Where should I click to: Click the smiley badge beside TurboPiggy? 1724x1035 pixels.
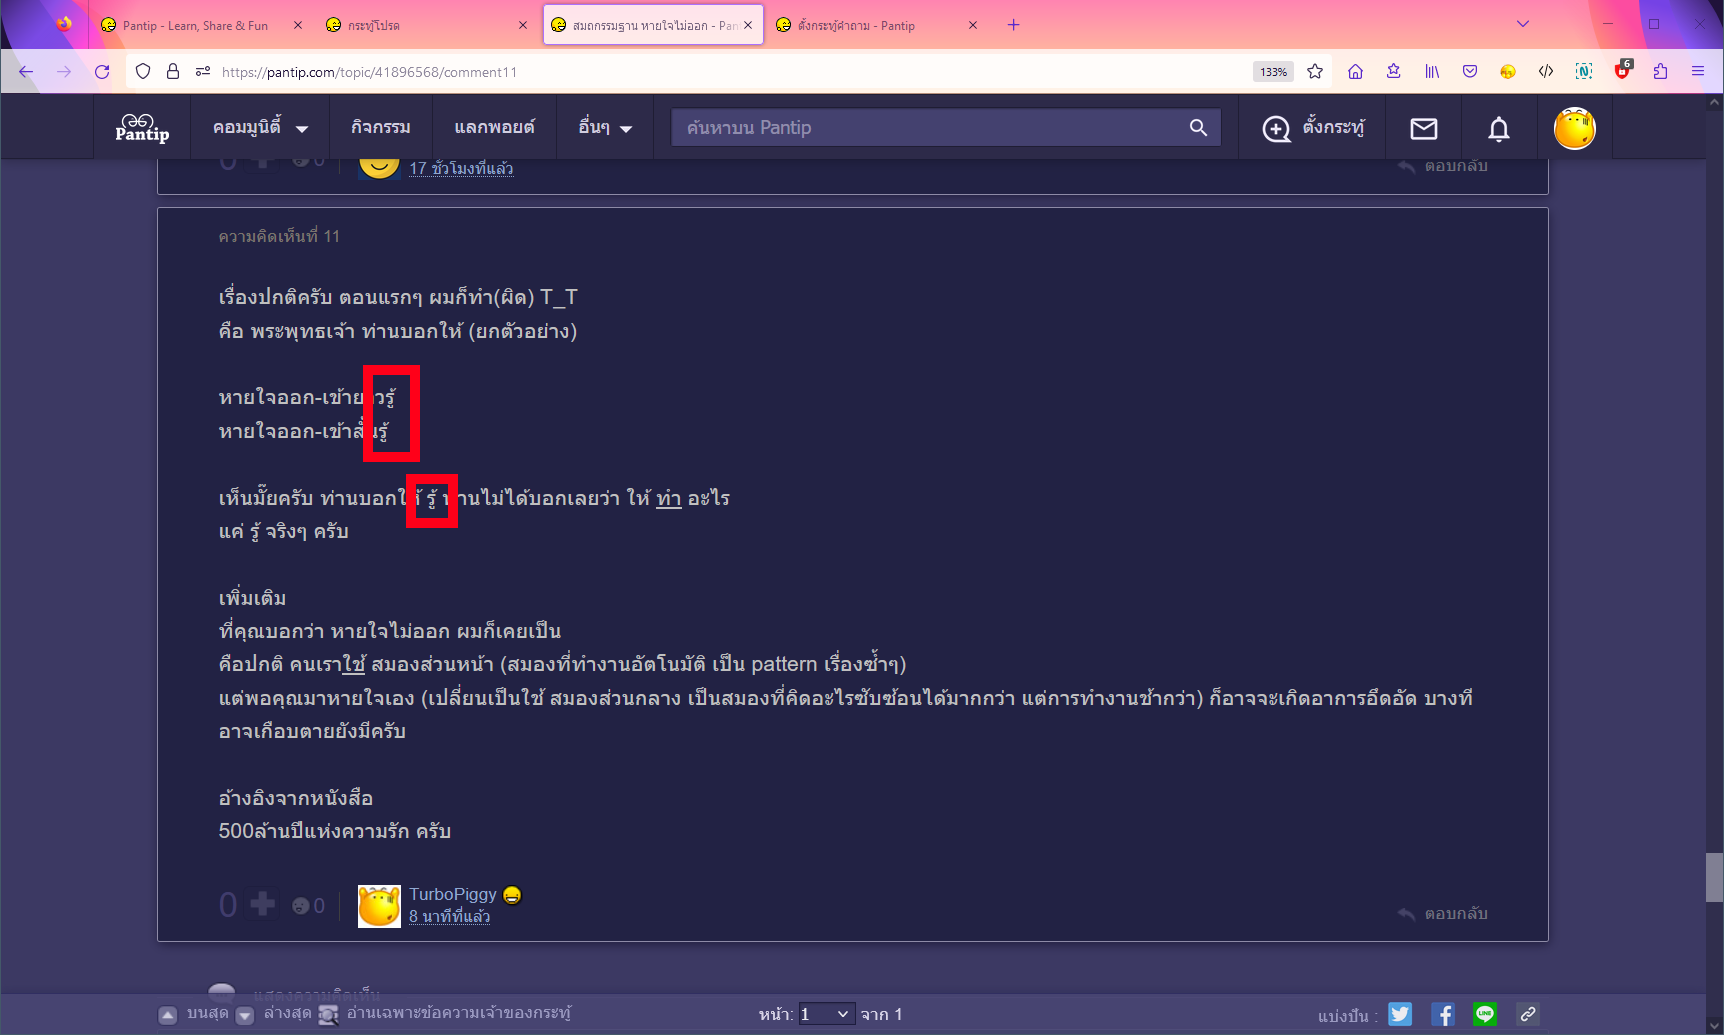pos(512,895)
